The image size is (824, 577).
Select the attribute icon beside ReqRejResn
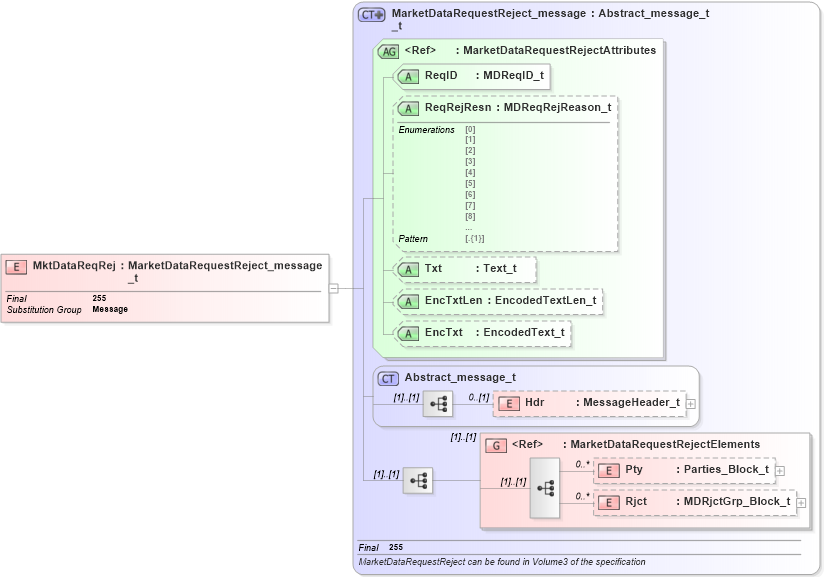pos(408,107)
